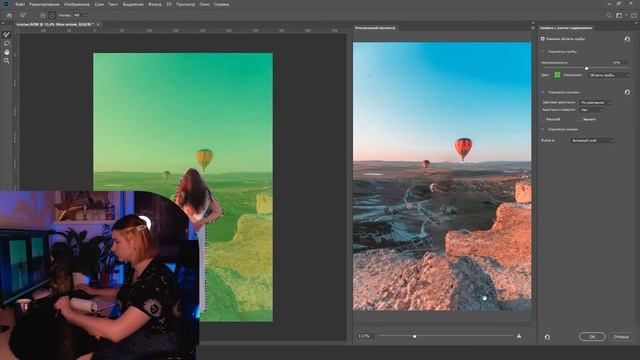Open the Окно menu

pyautogui.click(x=204, y=4)
